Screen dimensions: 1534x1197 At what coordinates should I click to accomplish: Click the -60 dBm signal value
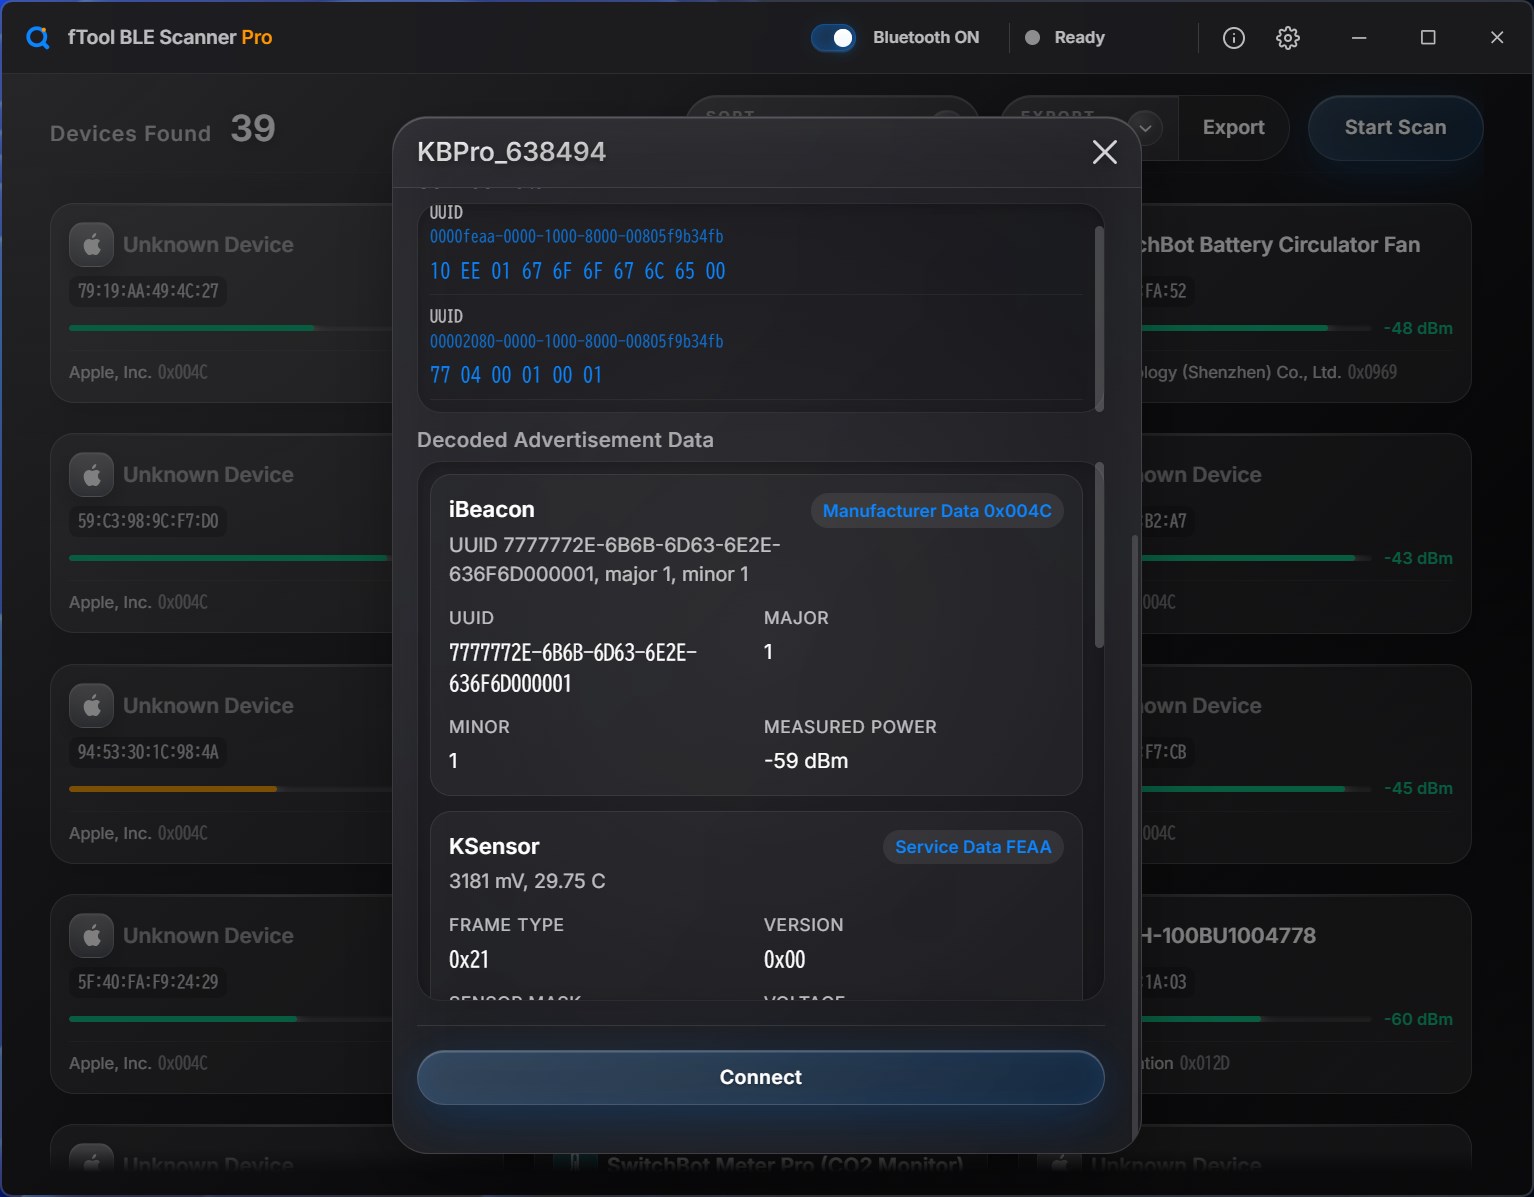(1418, 1019)
